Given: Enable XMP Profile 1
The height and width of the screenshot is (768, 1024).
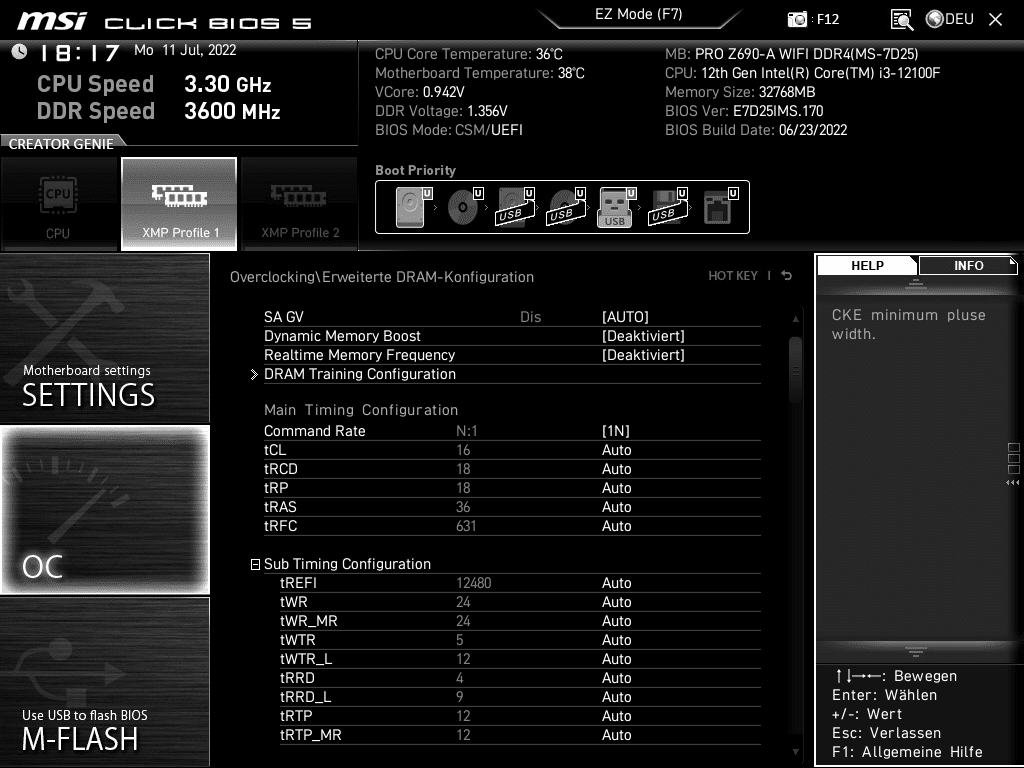Looking at the screenshot, I should click(x=179, y=204).
